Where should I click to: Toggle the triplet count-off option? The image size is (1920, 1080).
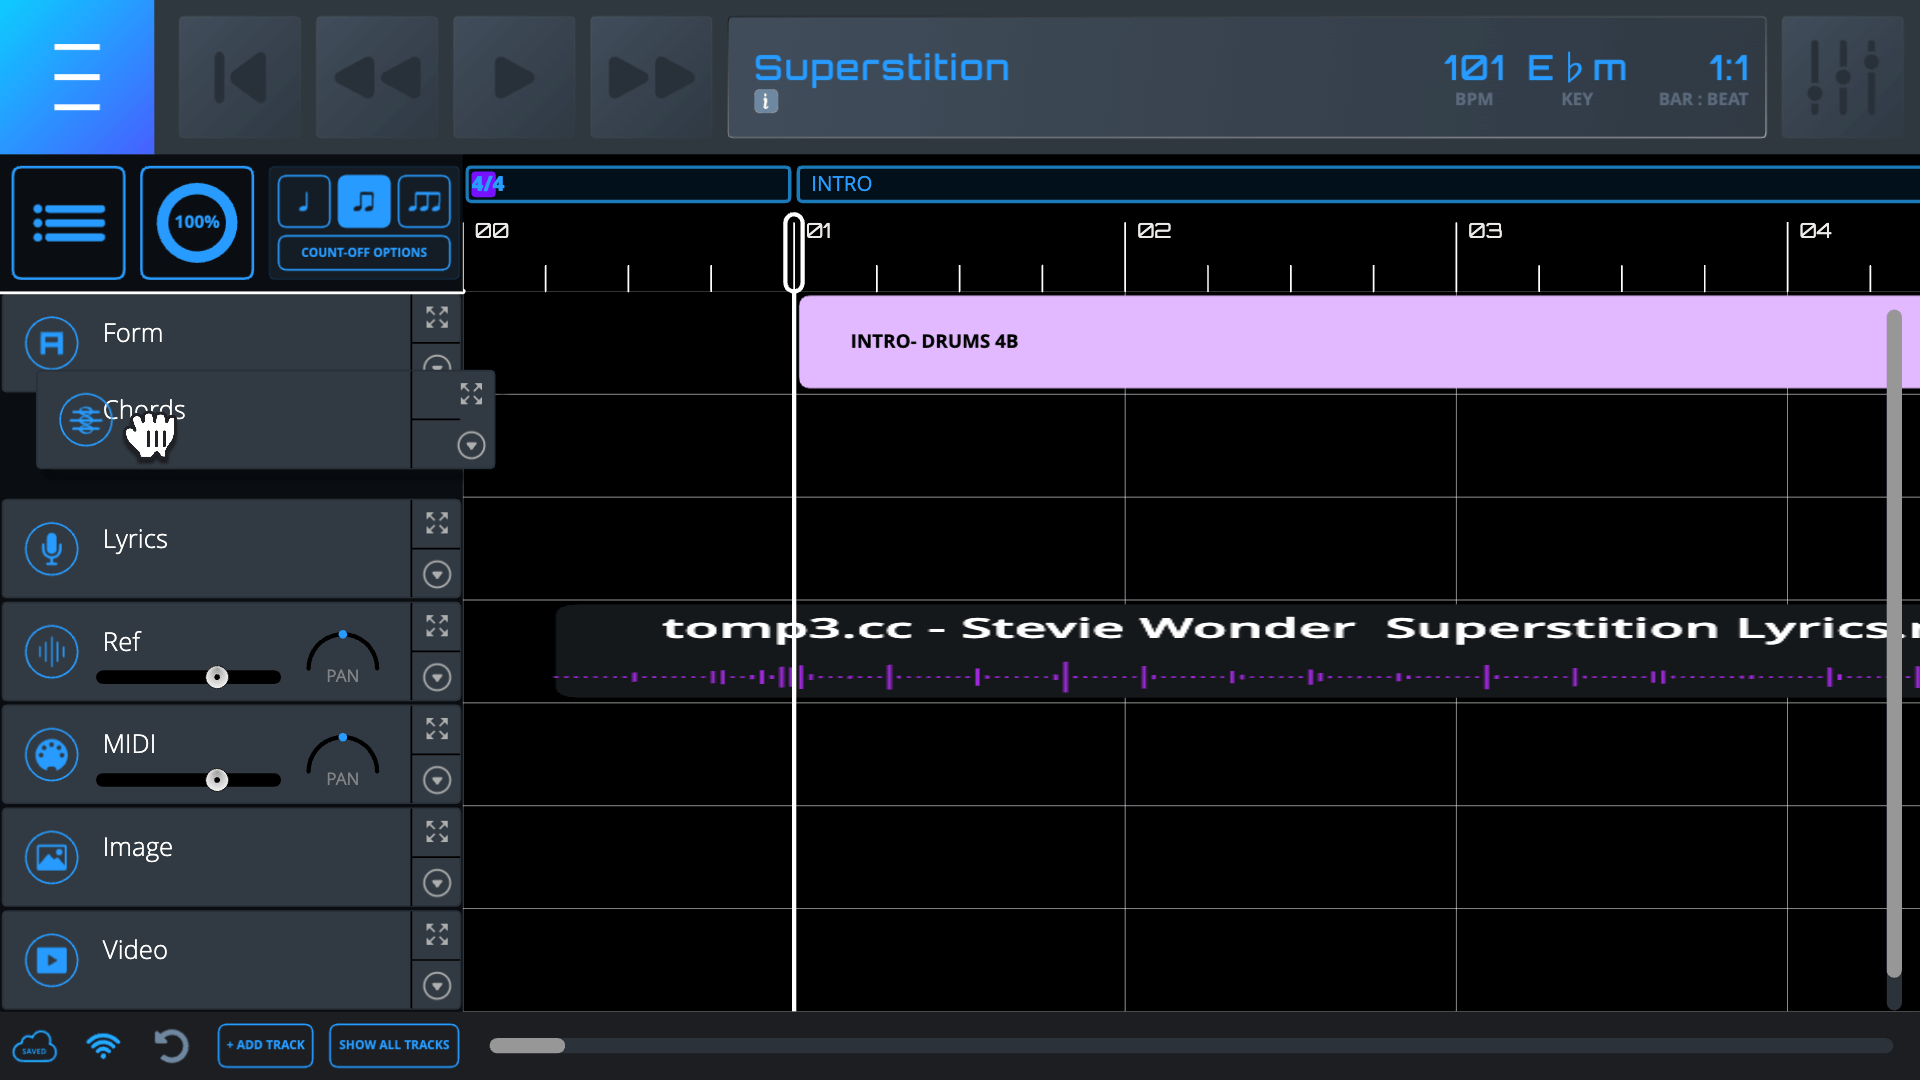coord(423,201)
